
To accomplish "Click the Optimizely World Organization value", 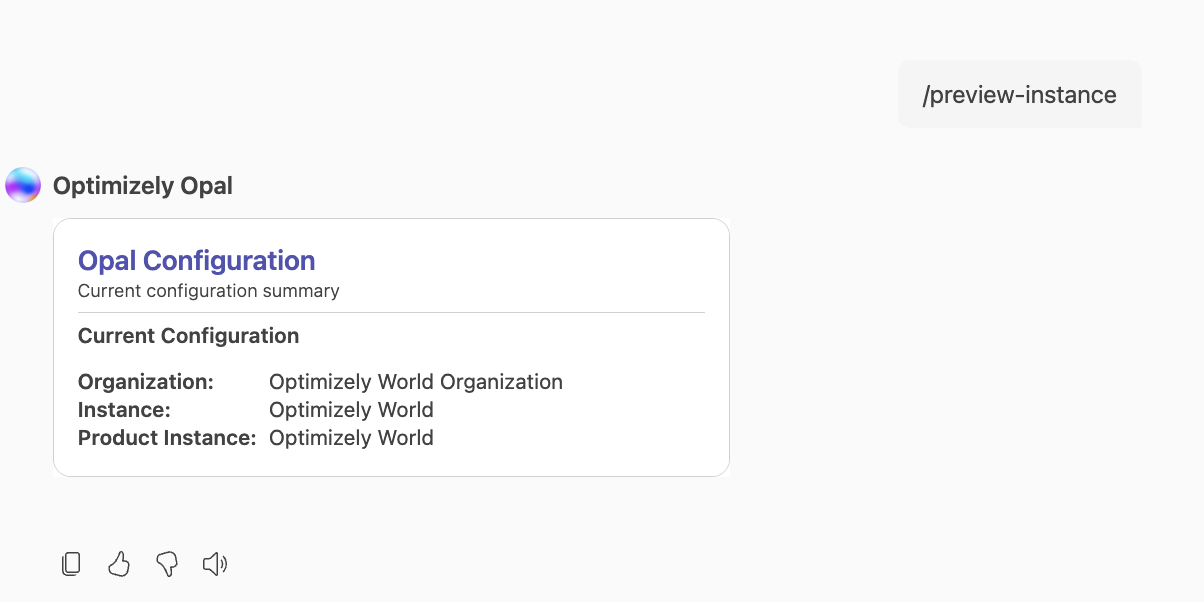I will tap(415, 381).
